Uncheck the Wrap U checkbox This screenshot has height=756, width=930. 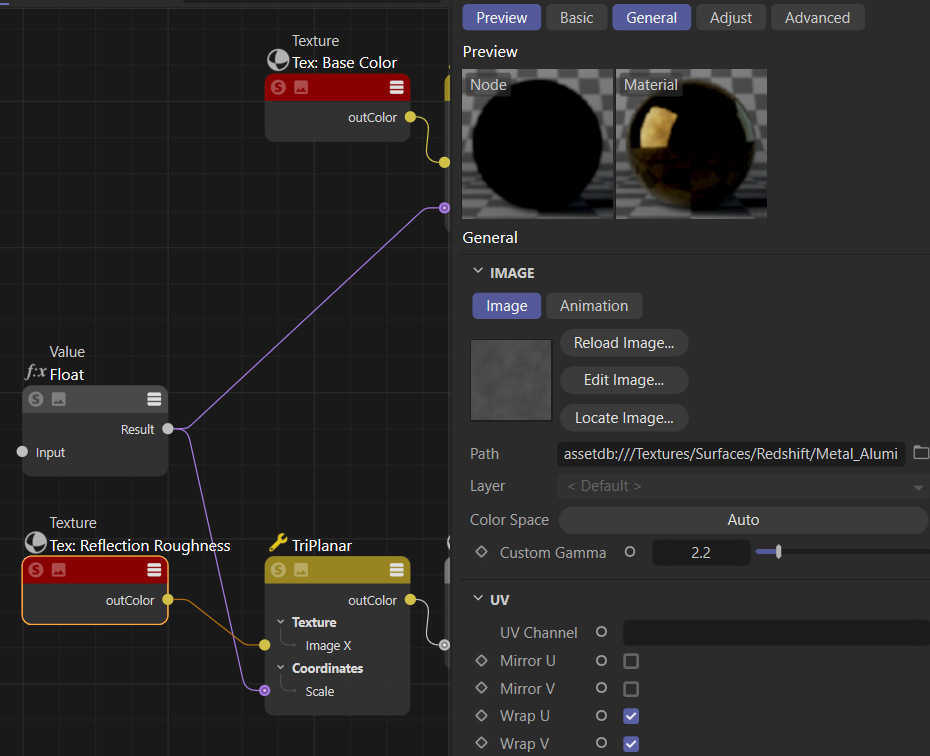631,716
